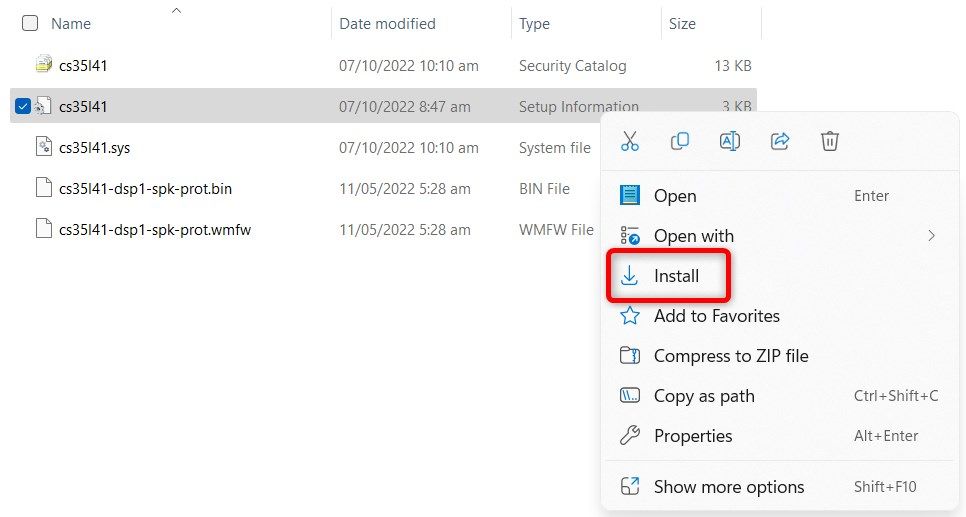
Task: Expand the Open with submenu
Action: coord(779,236)
